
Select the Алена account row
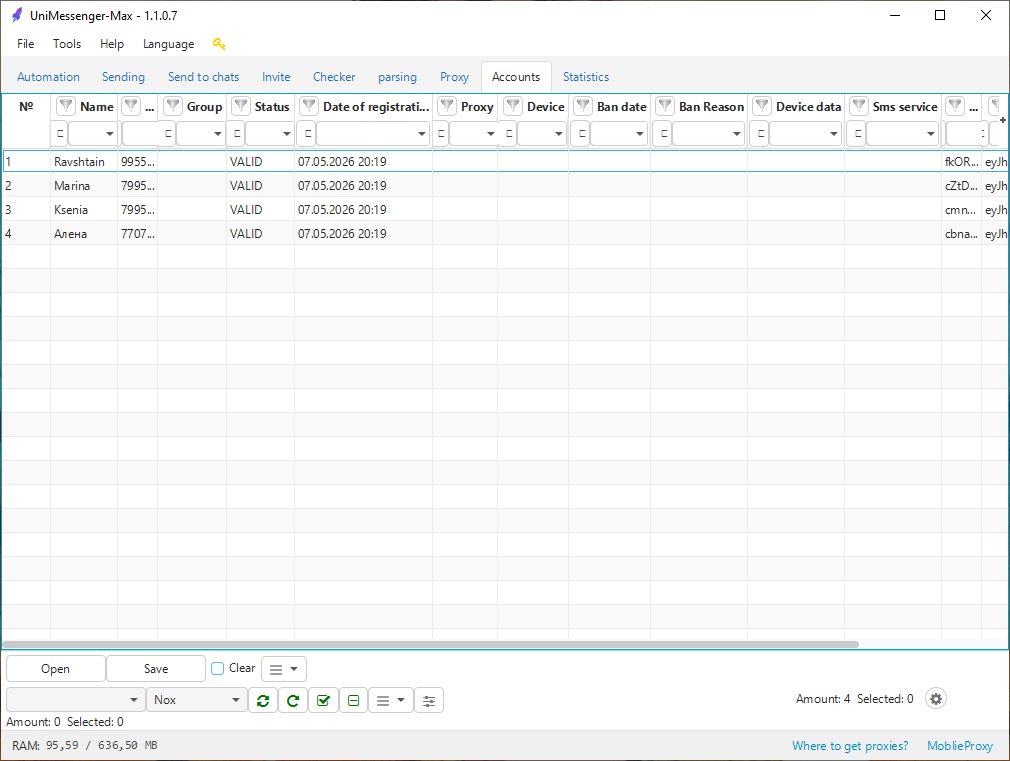point(505,233)
